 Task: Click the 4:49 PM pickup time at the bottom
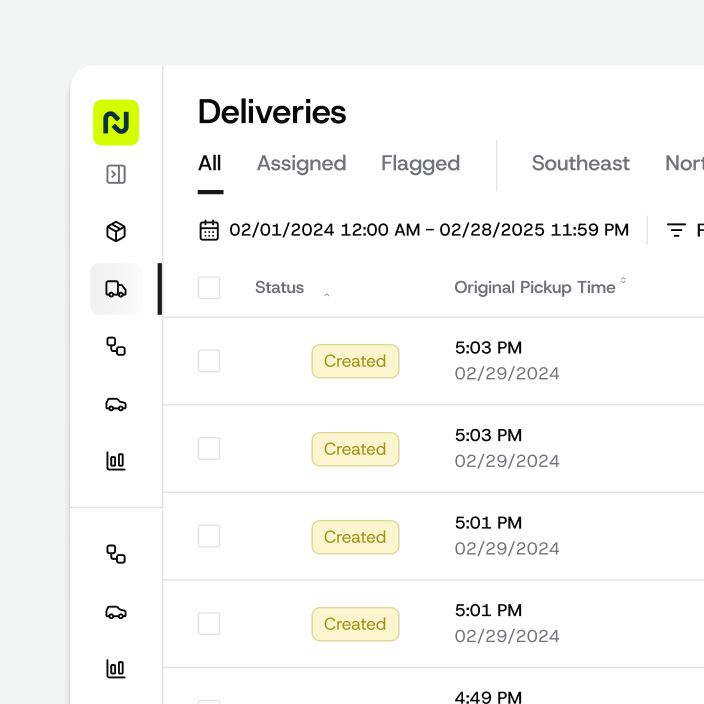pos(488,697)
